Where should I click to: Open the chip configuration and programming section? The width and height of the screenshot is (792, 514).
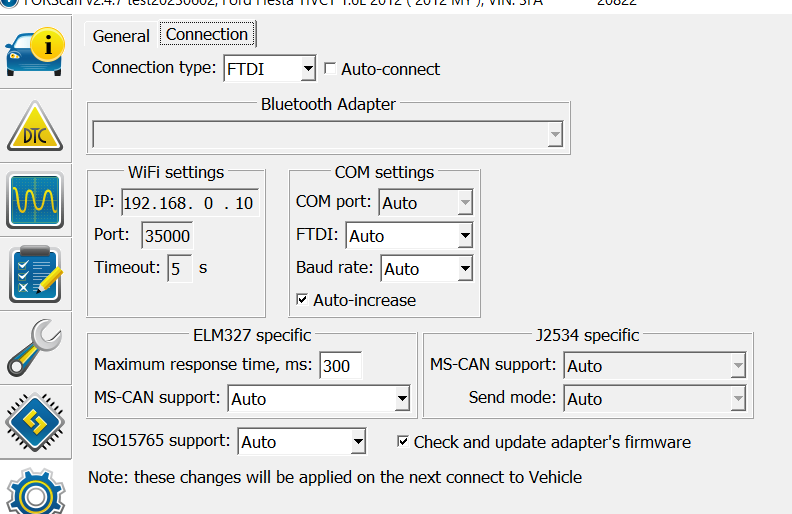pyautogui.click(x=35, y=422)
